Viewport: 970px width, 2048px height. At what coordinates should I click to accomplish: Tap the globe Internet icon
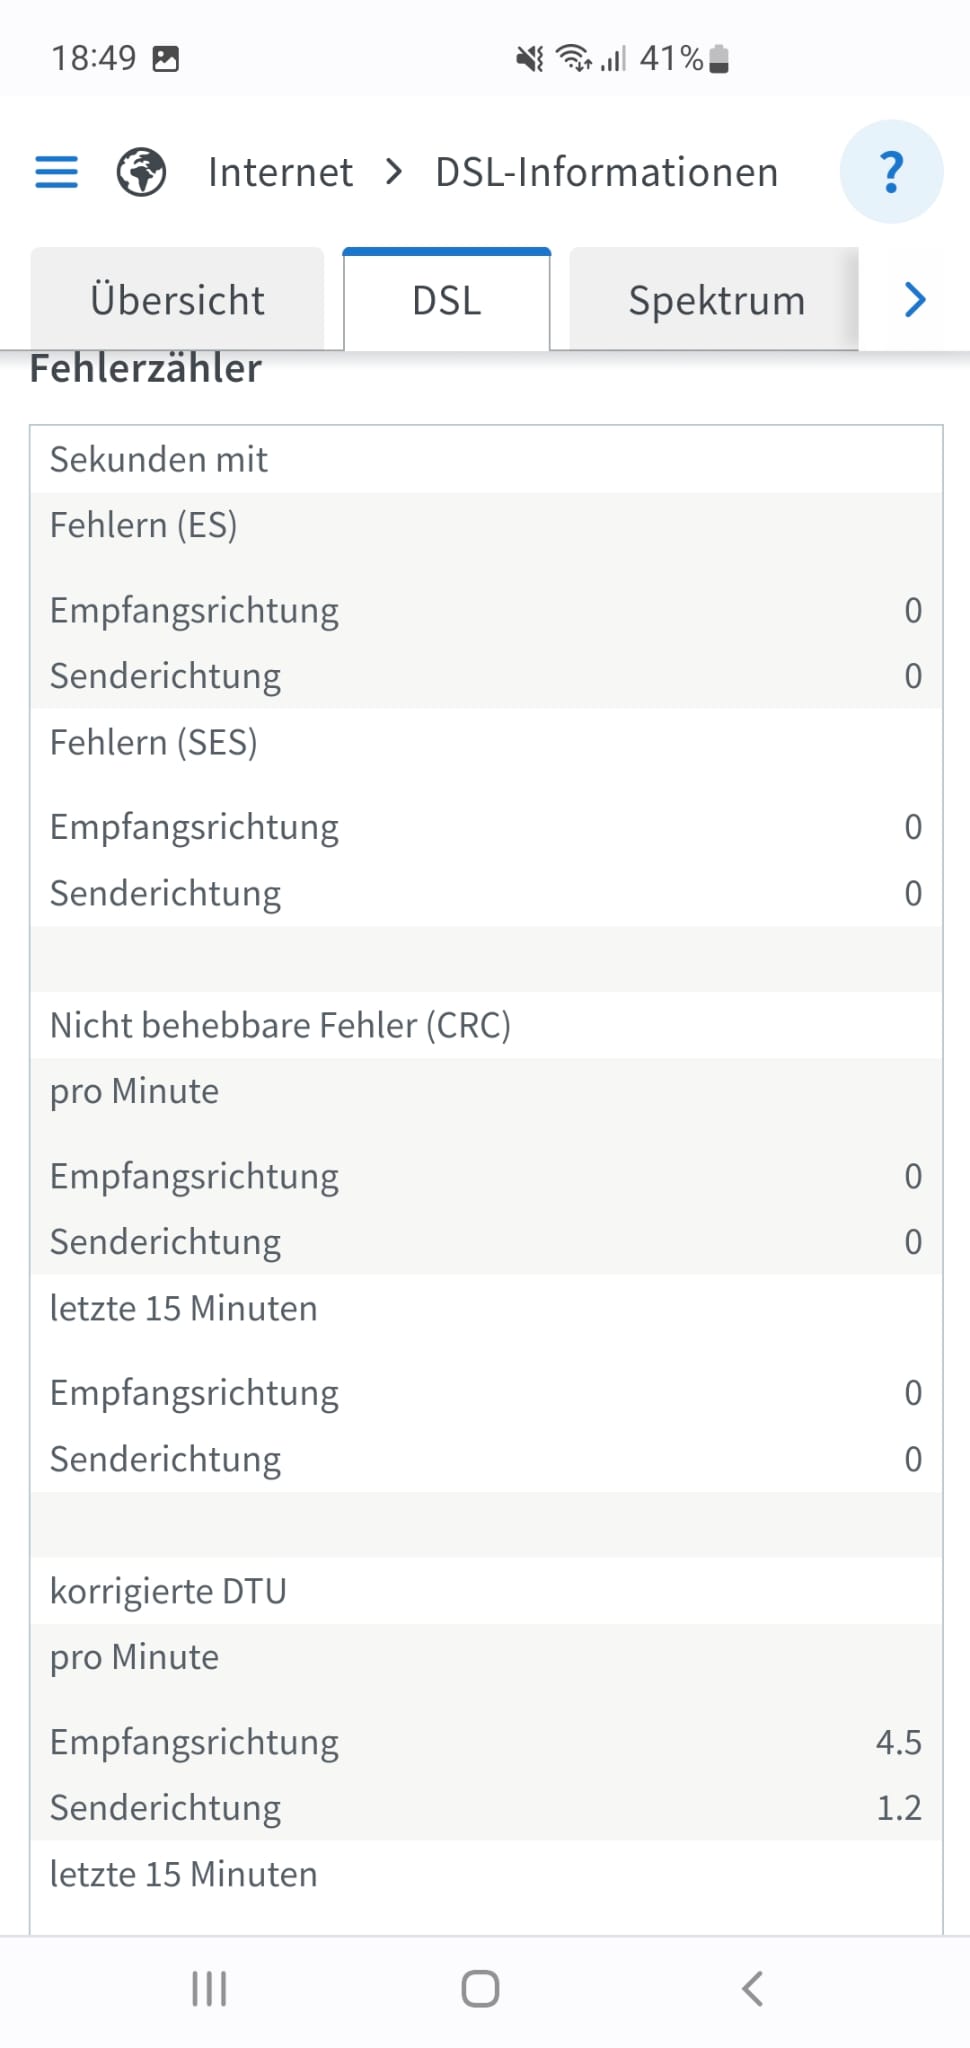141,172
